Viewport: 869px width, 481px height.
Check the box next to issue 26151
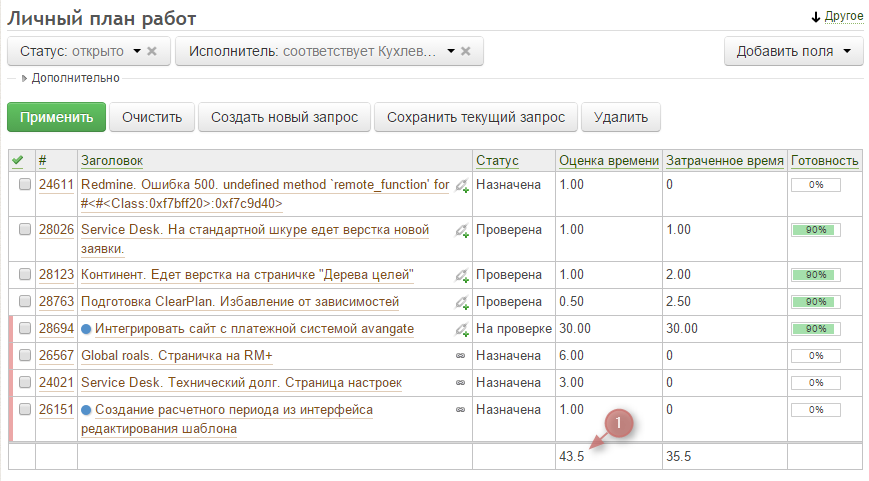point(24,410)
